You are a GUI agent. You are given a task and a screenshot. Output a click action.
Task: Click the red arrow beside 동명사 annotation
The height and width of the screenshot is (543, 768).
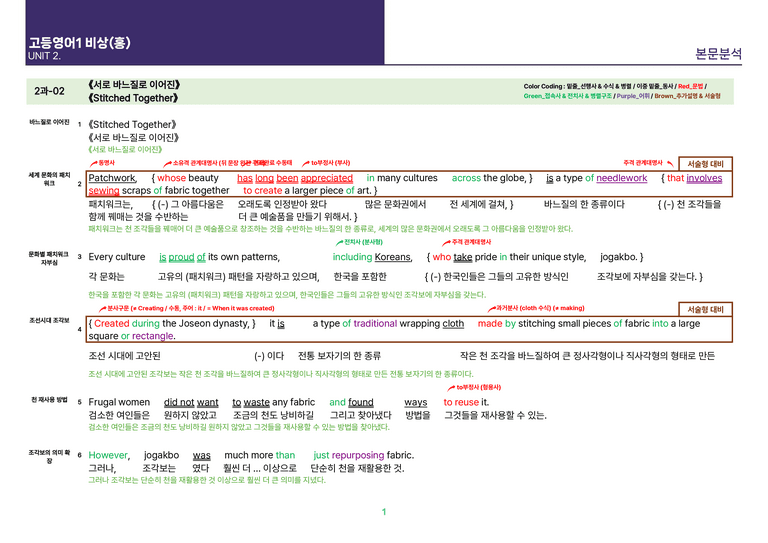[x=94, y=163]
